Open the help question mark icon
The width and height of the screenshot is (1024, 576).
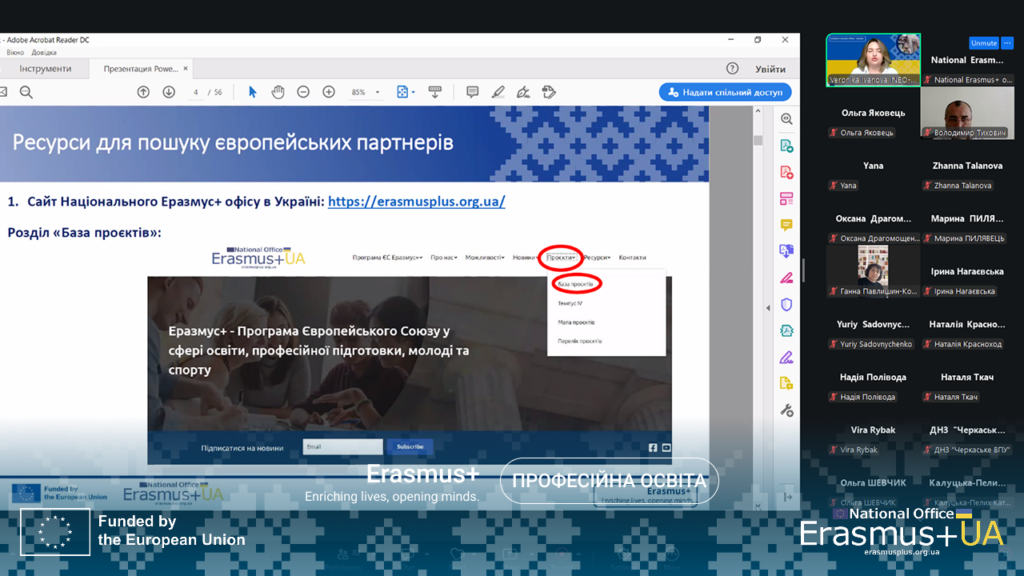732,68
